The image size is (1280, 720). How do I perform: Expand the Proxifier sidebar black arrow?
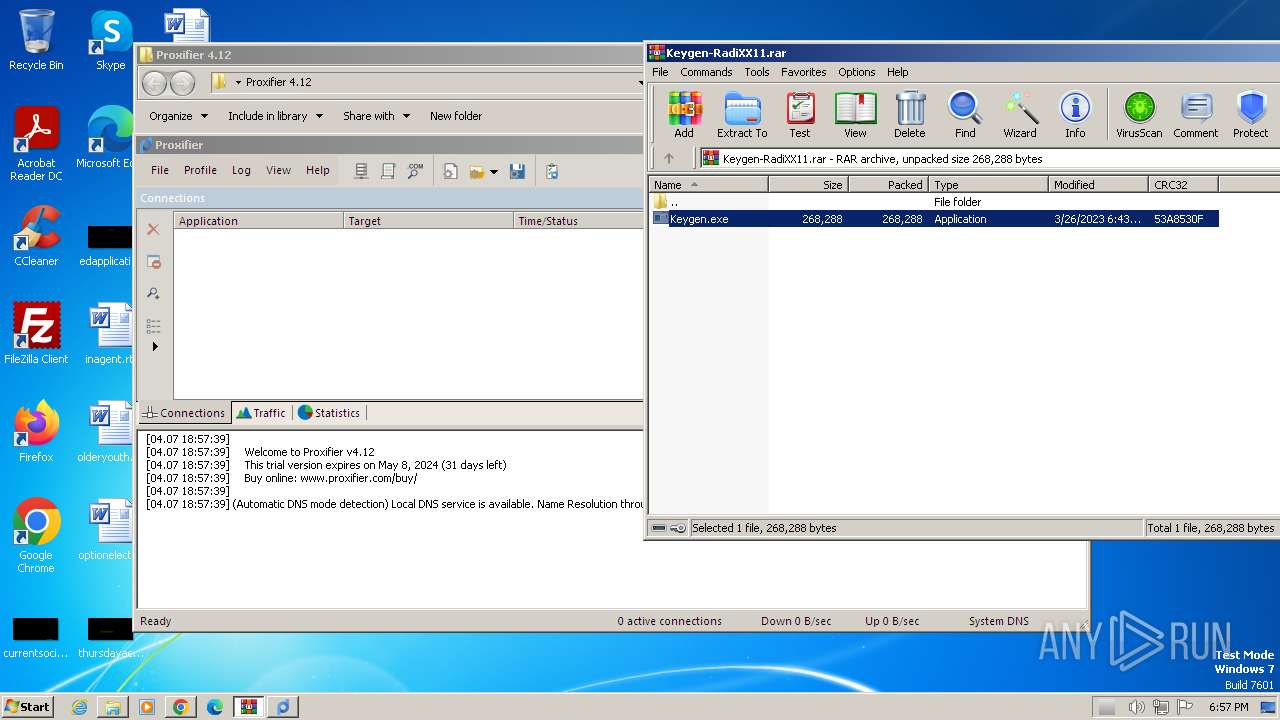point(154,346)
